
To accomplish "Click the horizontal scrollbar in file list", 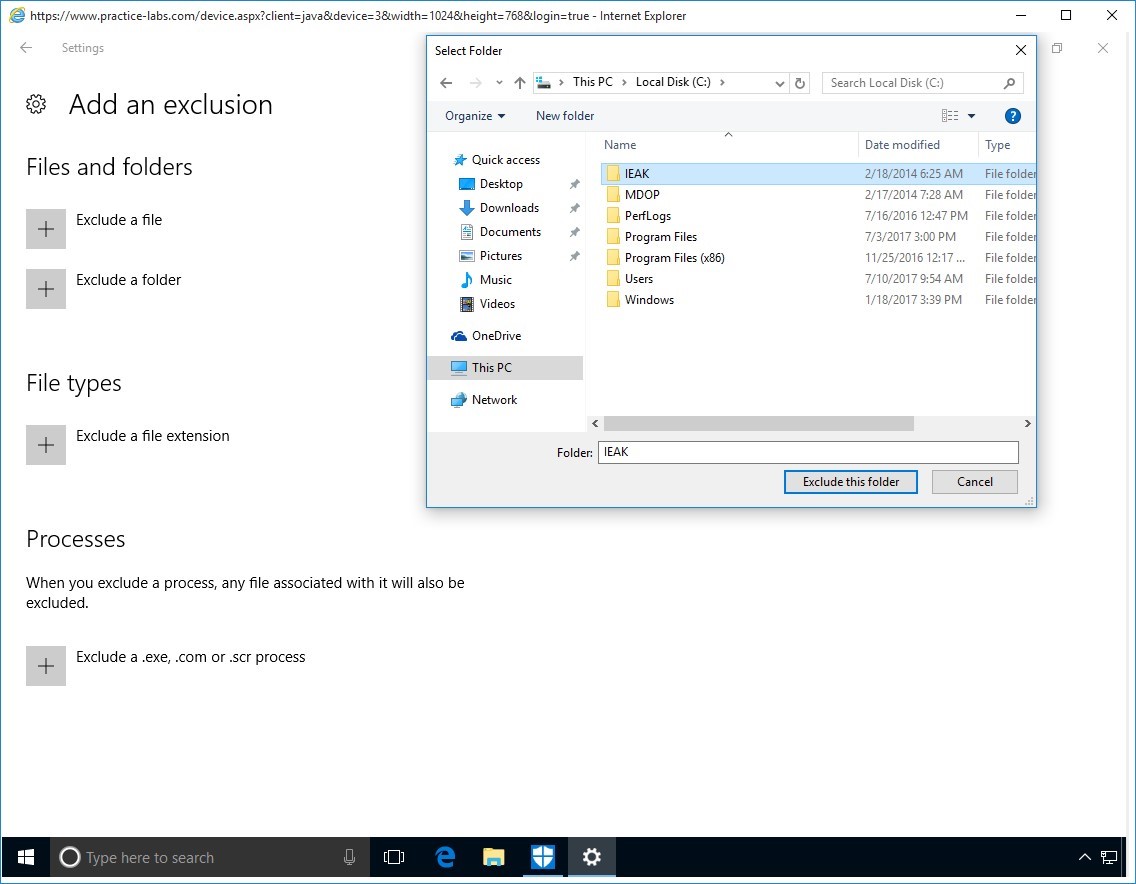I will click(x=758, y=424).
